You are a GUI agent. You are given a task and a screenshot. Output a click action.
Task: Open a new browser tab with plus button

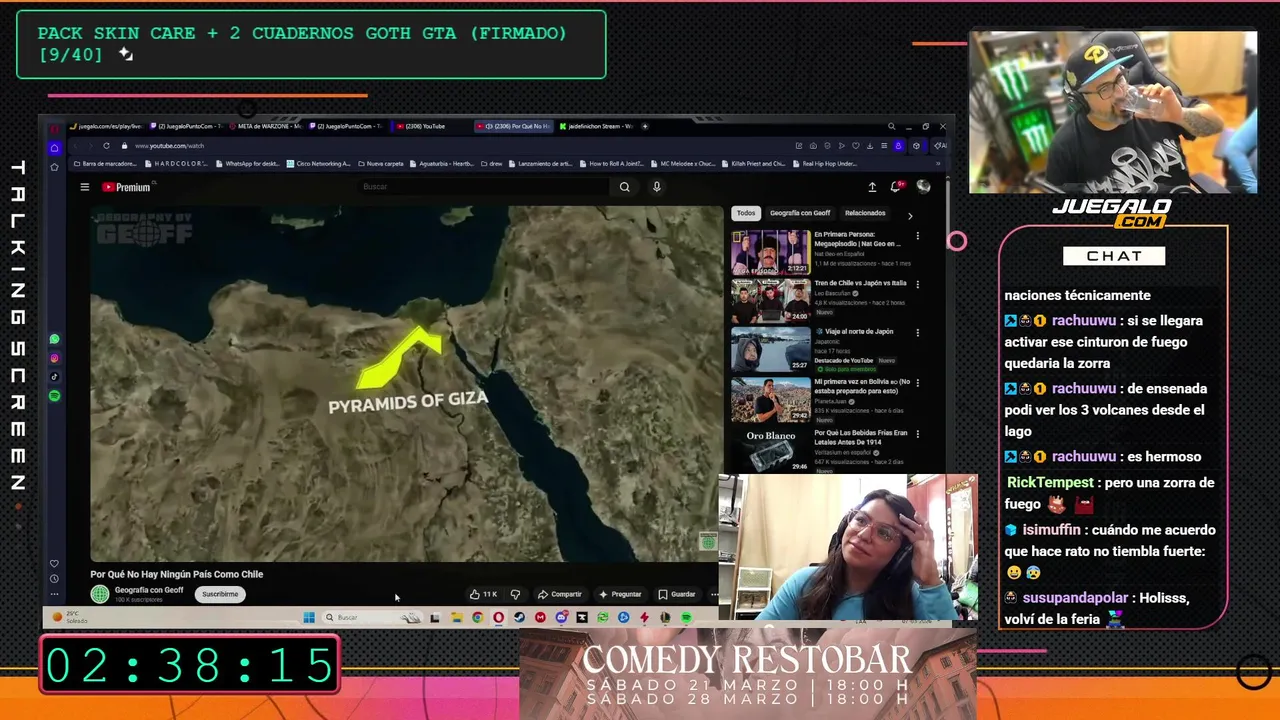(x=645, y=127)
